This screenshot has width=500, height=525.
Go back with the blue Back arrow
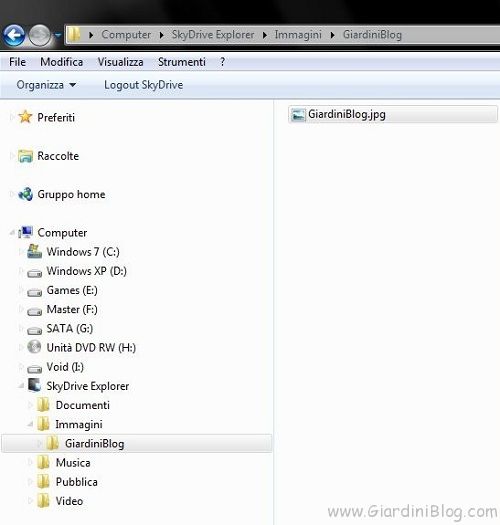pyautogui.click(x=14, y=35)
